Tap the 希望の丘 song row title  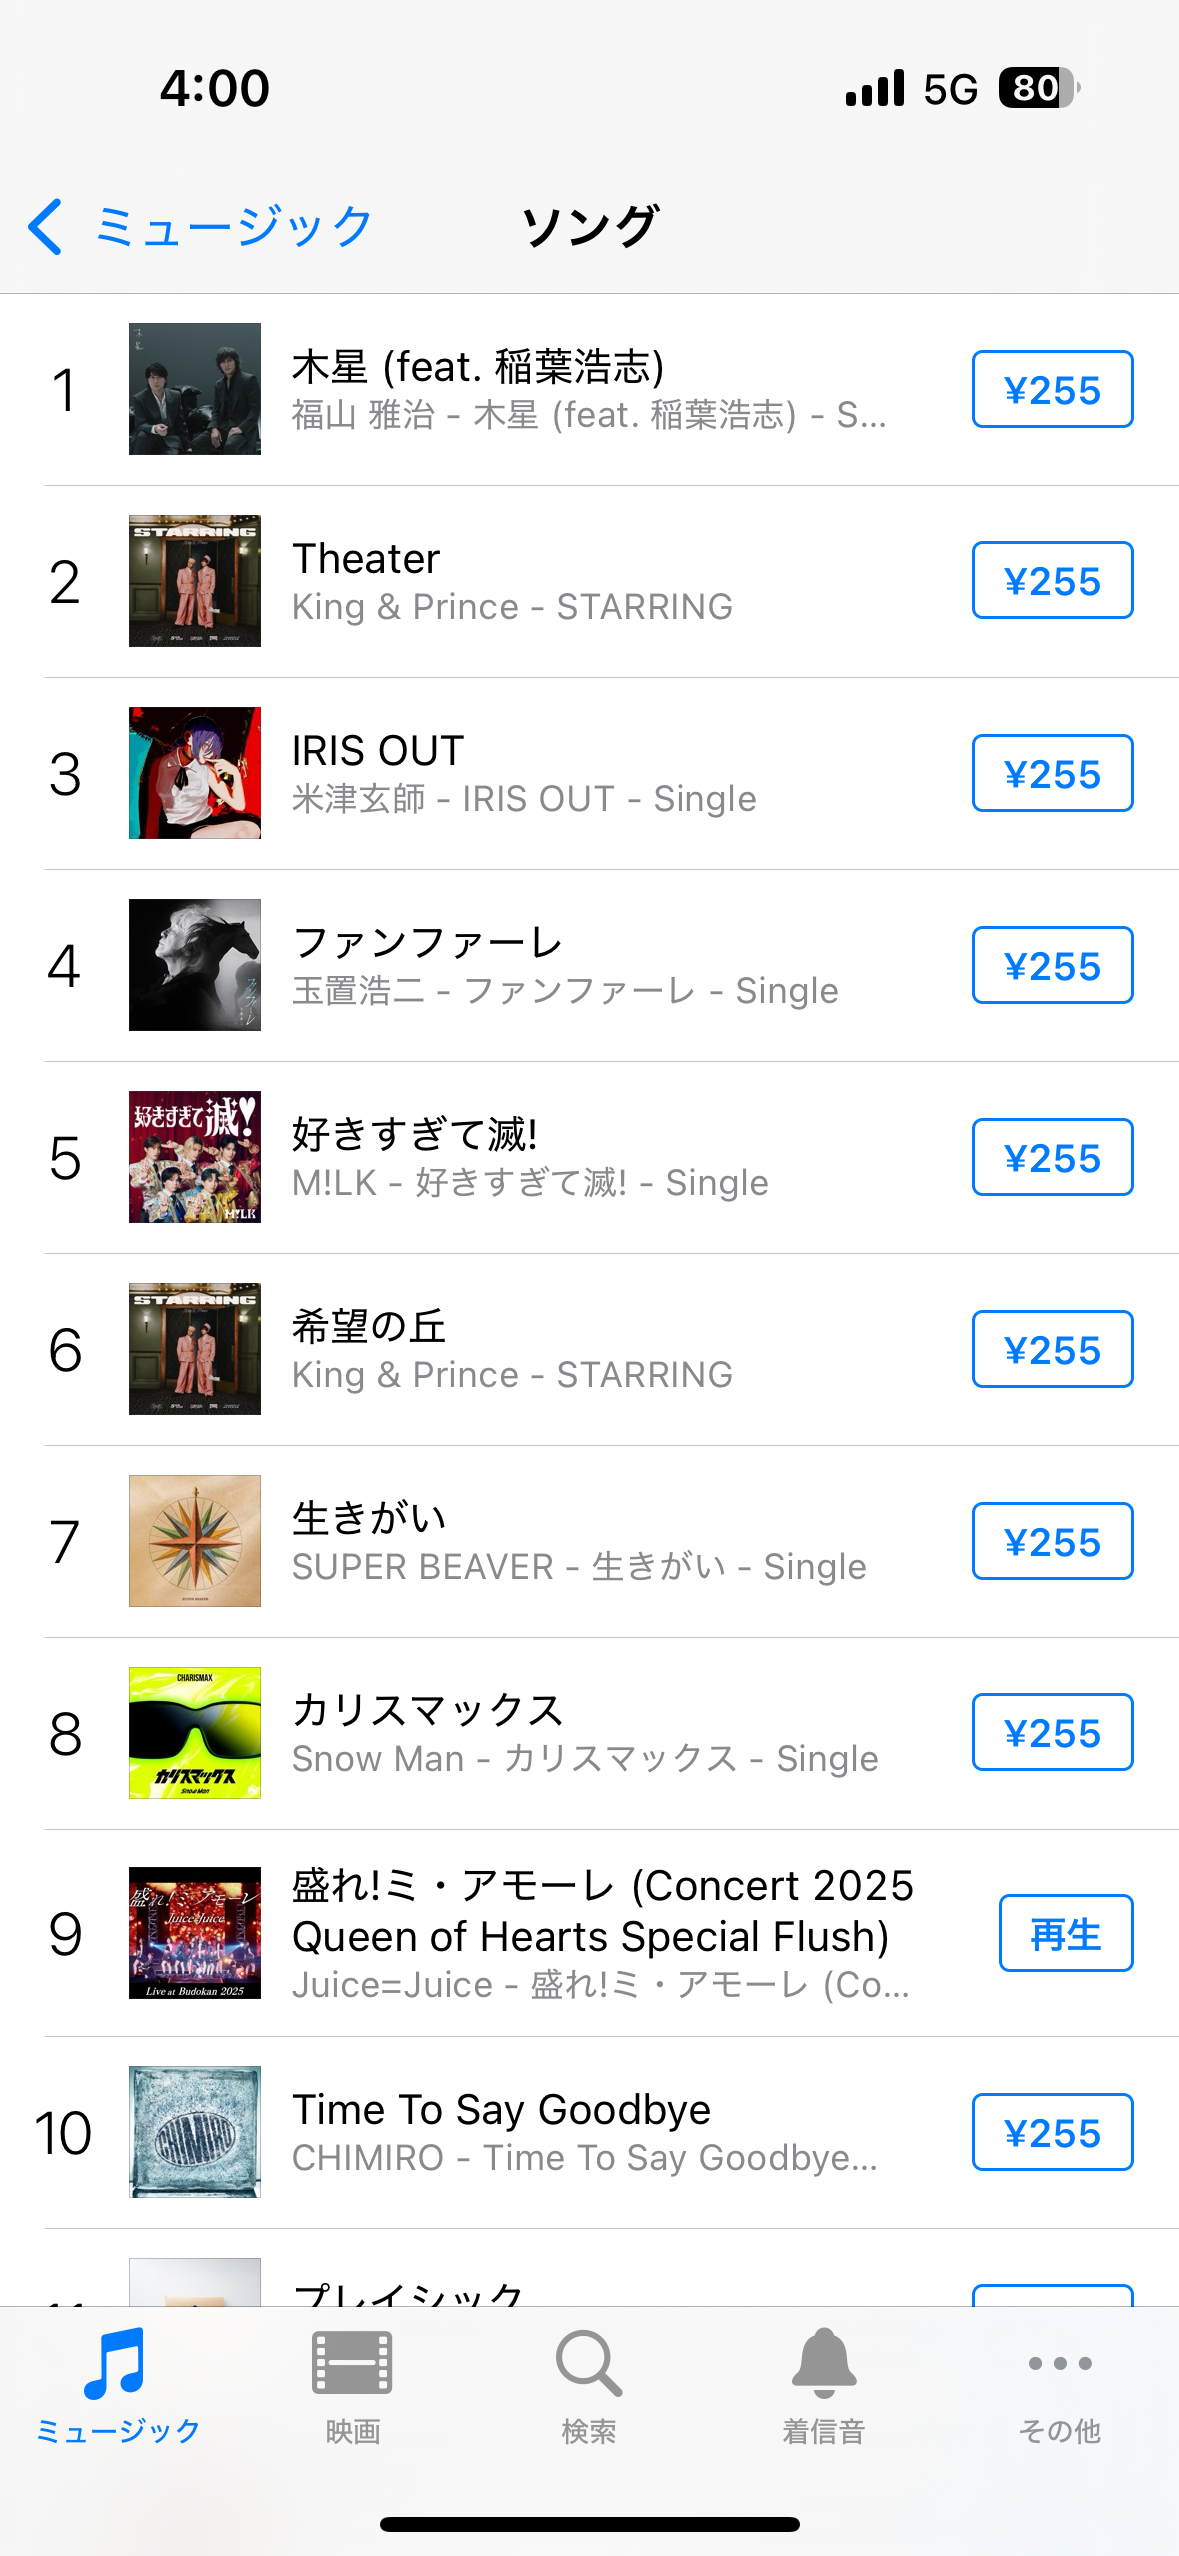369,1326
